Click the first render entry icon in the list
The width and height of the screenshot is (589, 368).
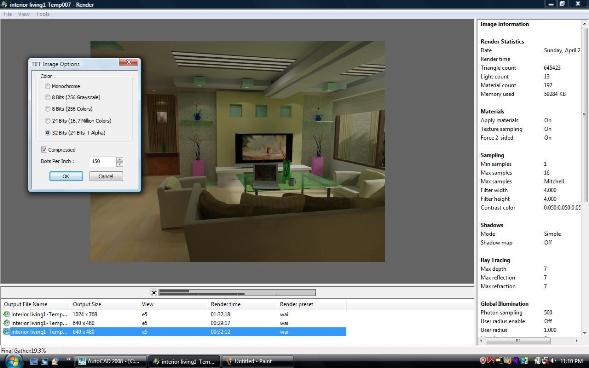6,314
